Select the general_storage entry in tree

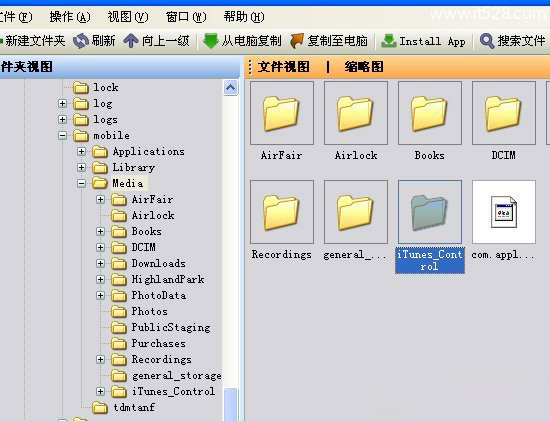pyautogui.click(x=176, y=376)
